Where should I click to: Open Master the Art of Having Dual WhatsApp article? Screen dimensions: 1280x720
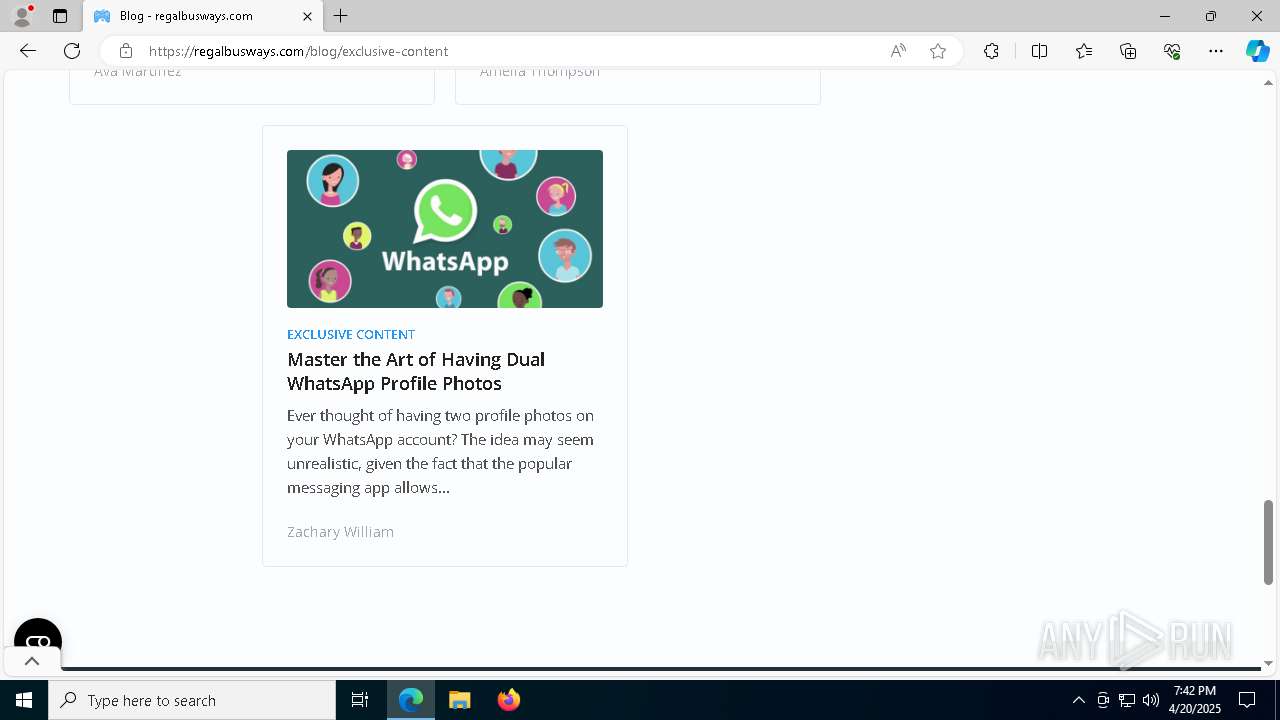click(416, 371)
